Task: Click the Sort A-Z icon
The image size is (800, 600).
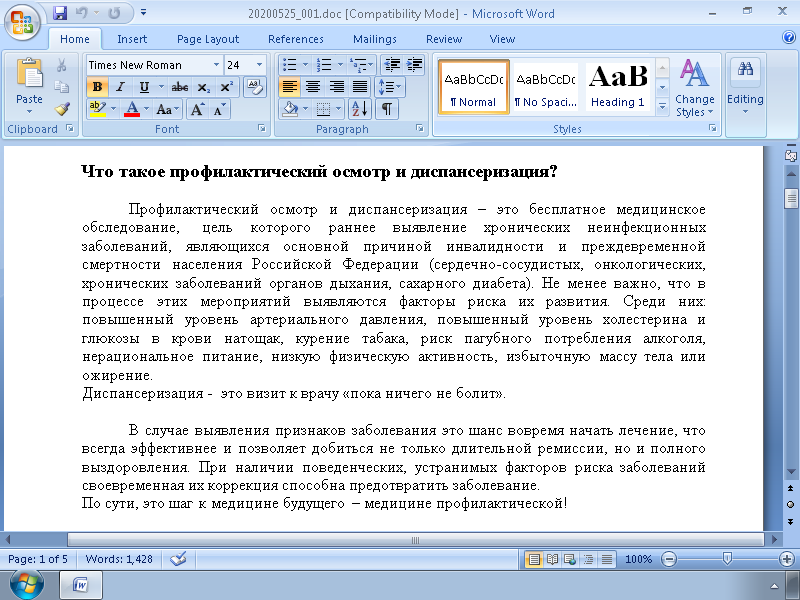Action: click(360, 109)
